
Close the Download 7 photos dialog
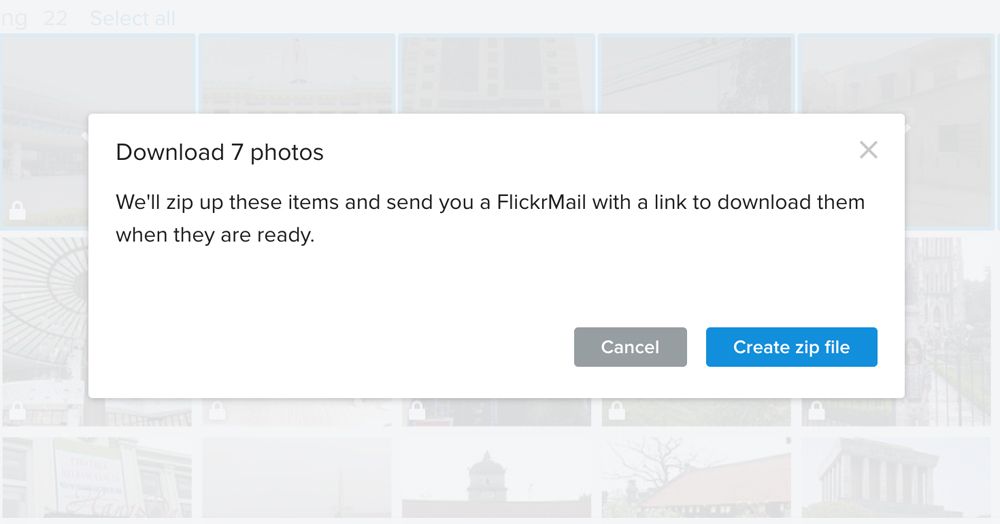[868, 150]
